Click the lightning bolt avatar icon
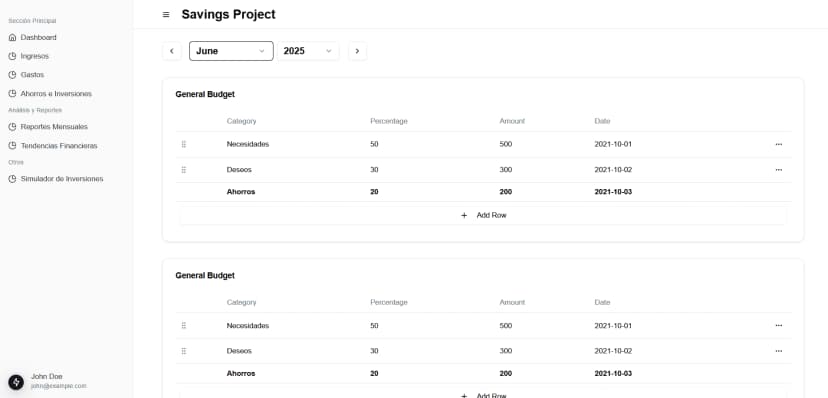Viewport: 828px width, 398px height. [16, 382]
